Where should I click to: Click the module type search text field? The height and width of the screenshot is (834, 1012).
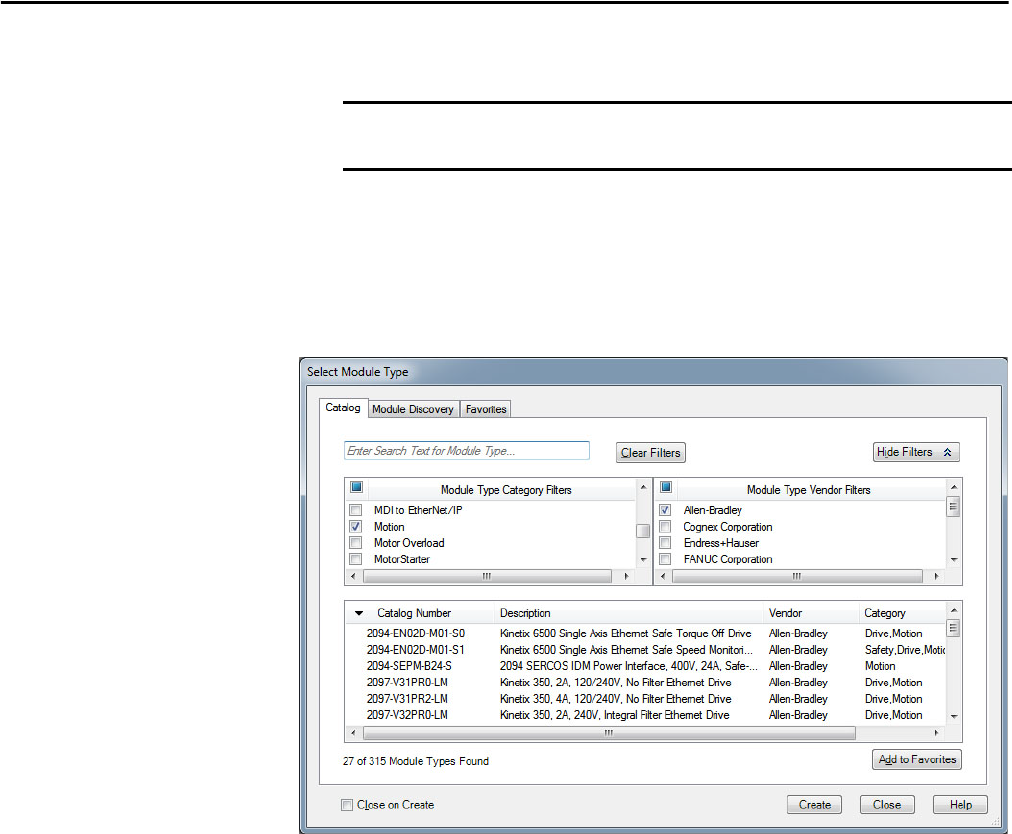click(466, 451)
